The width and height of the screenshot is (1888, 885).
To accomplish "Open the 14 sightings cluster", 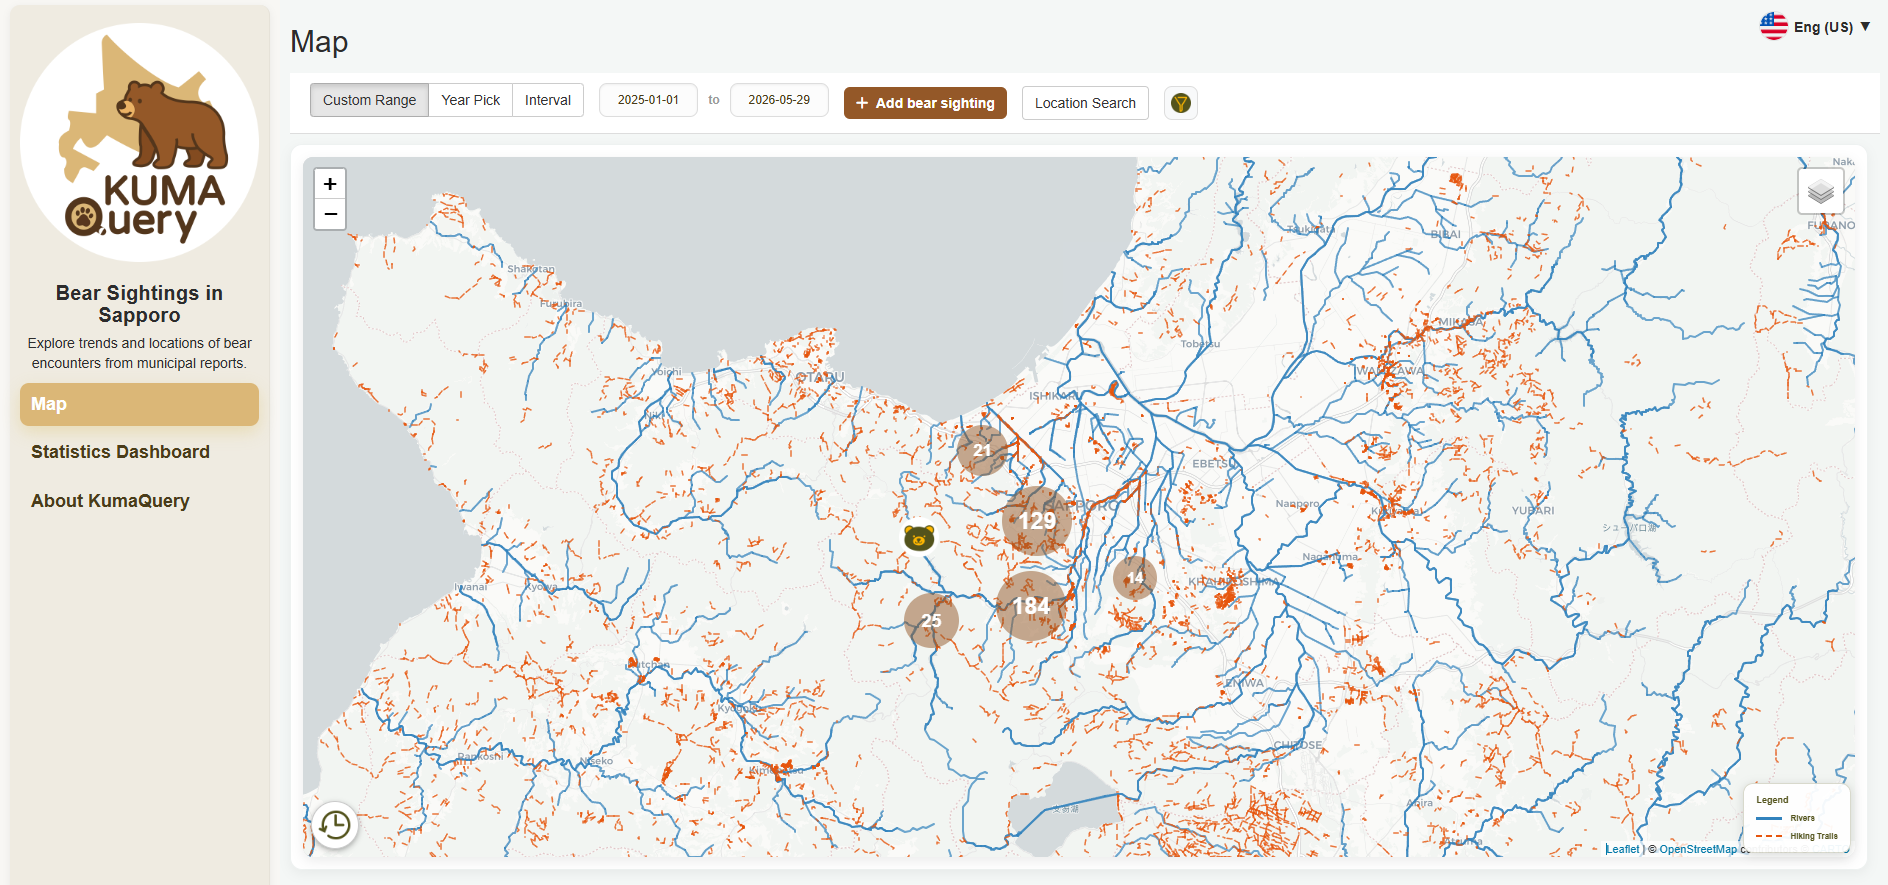I will pos(1135,577).
